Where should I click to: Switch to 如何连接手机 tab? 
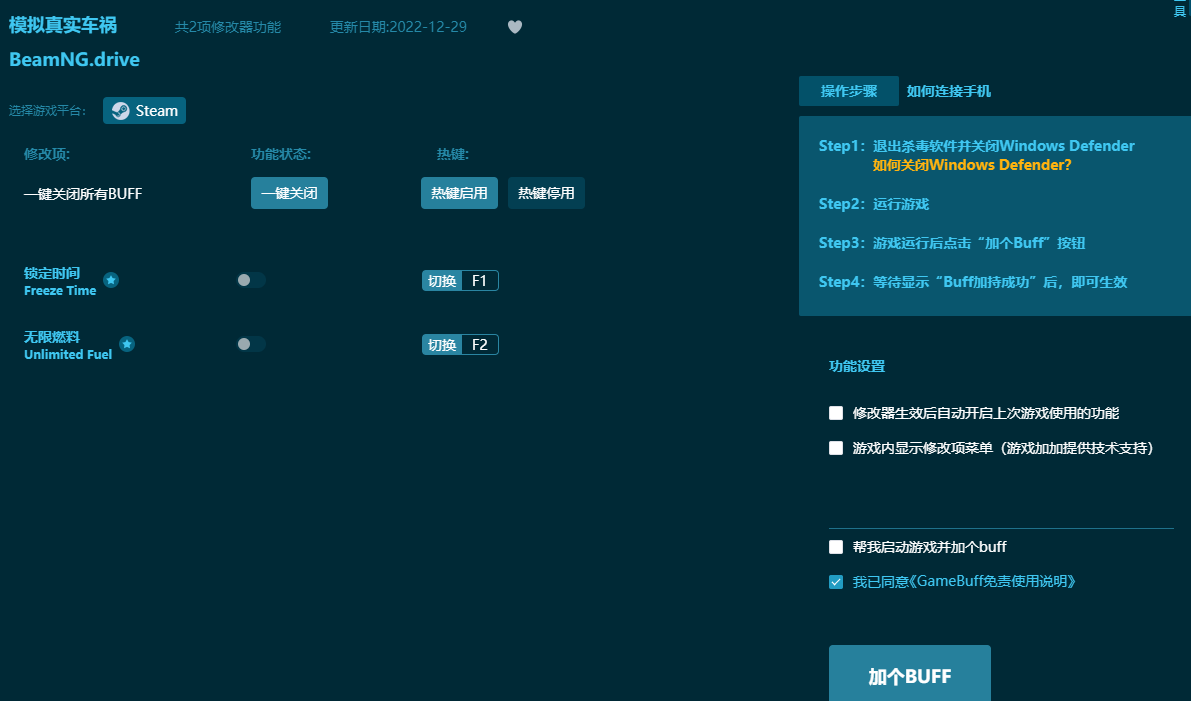tap(949, 91)
